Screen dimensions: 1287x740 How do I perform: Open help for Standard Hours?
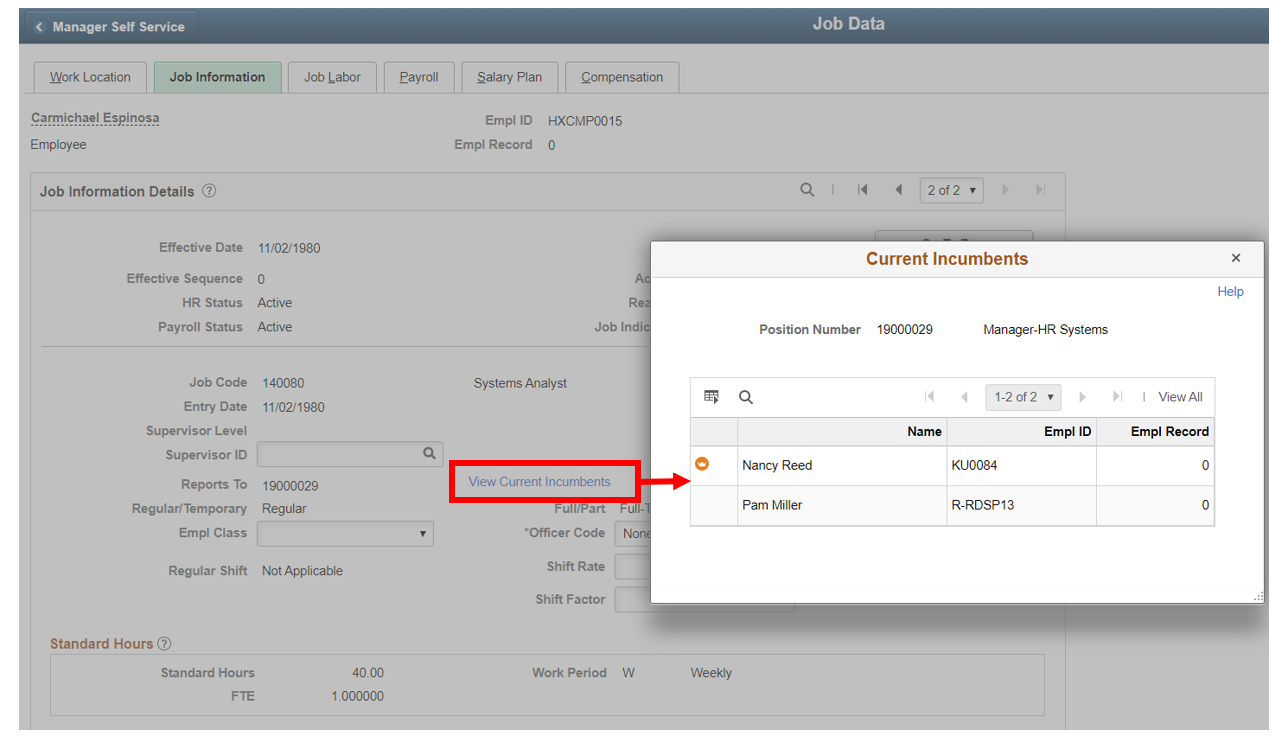pos(164,644)
